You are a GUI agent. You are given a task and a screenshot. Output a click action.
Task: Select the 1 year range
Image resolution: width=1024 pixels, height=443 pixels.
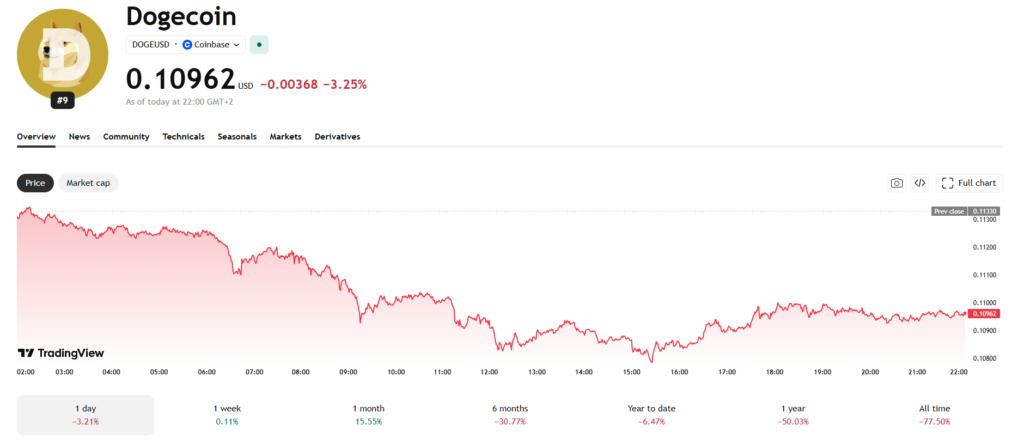[x=793, y=415]
